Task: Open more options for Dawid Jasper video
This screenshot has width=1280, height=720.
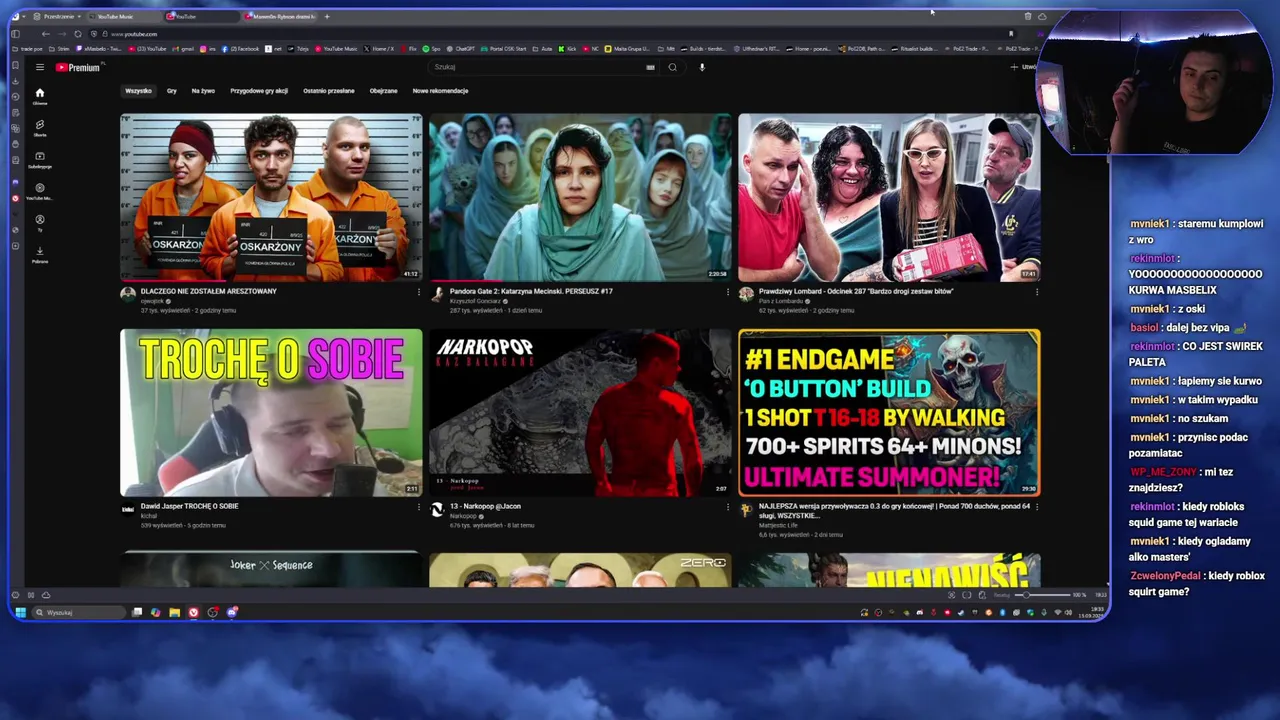Action: 419,507
